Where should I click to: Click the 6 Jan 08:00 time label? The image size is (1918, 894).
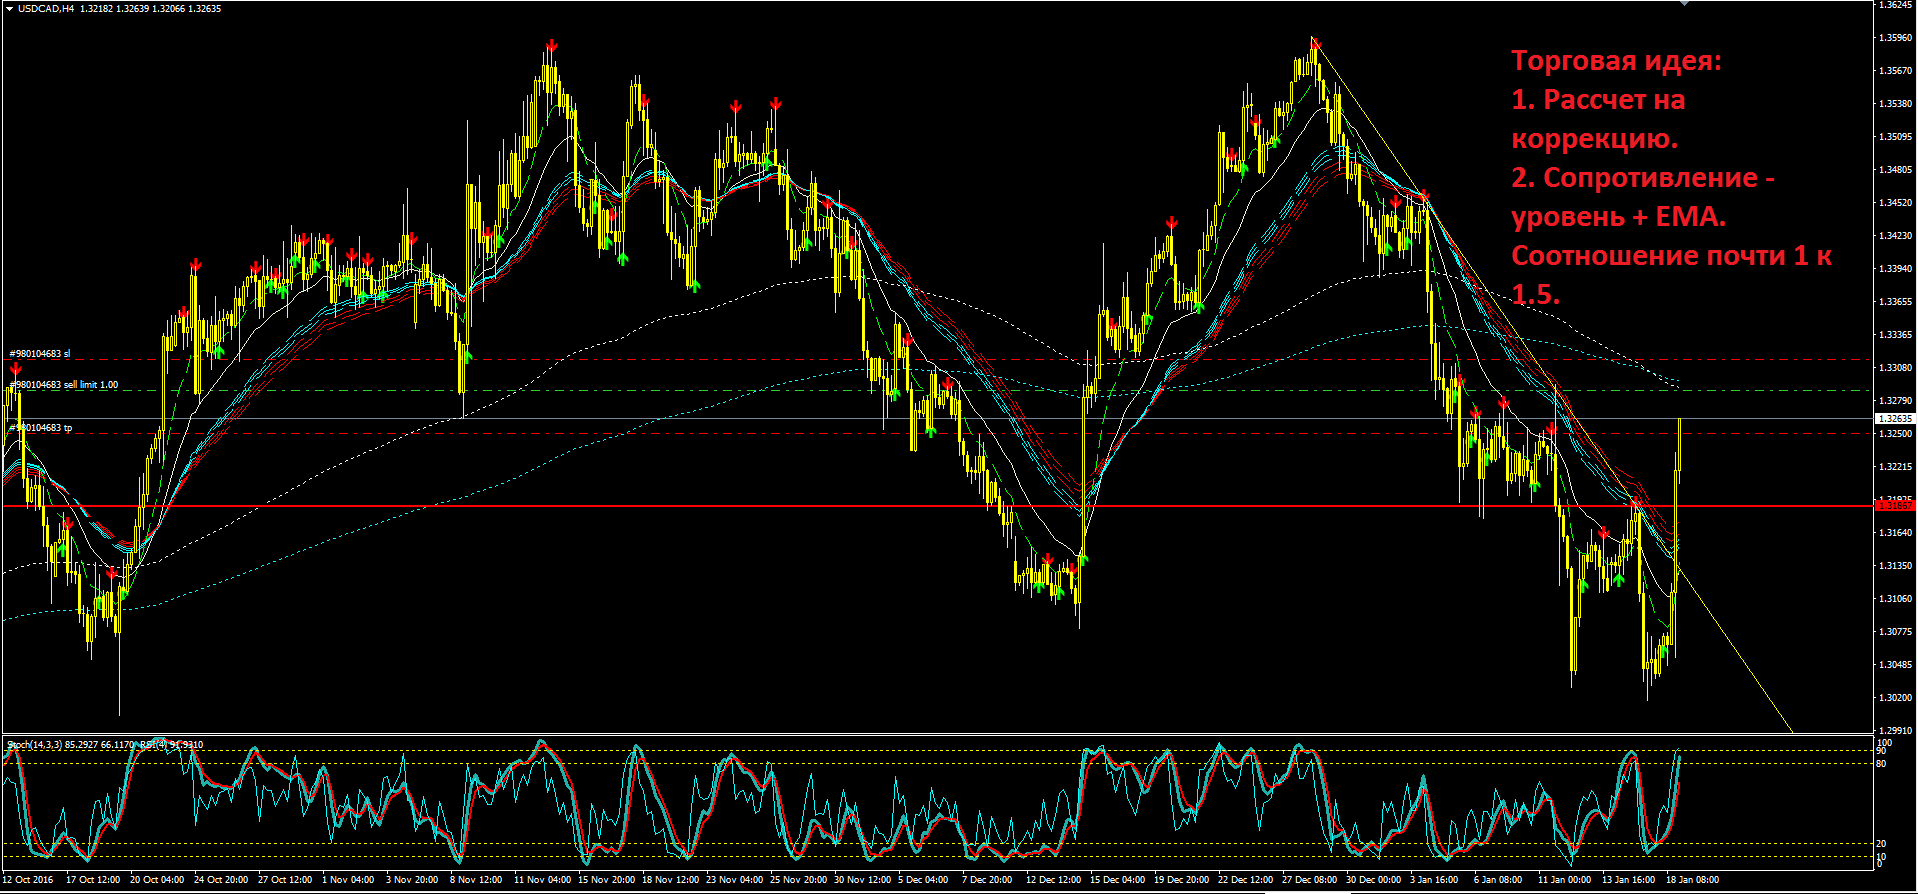tap(1498, 880)
